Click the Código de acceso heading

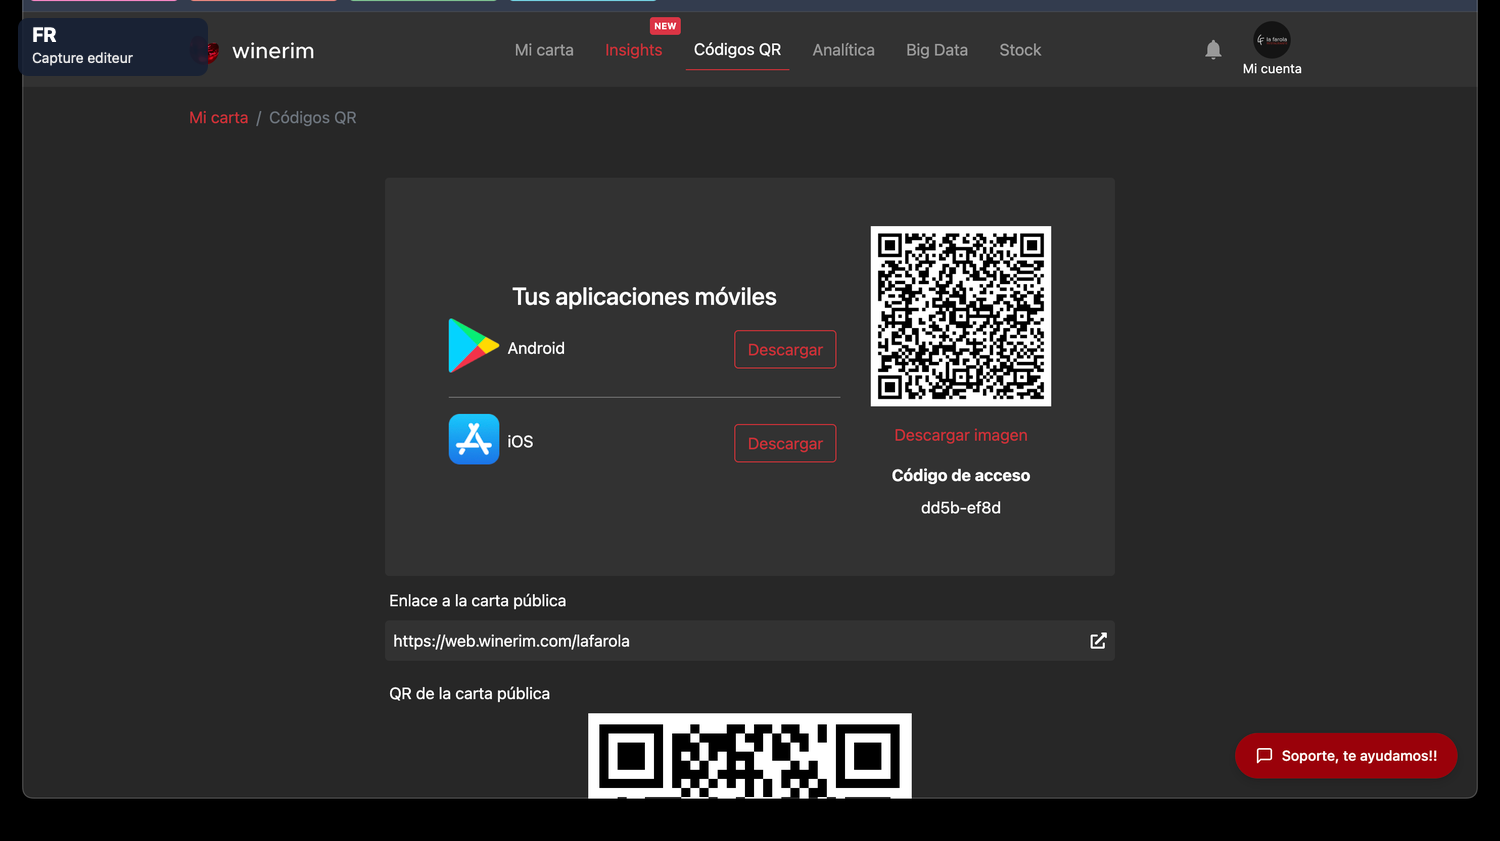coord(961,476)
